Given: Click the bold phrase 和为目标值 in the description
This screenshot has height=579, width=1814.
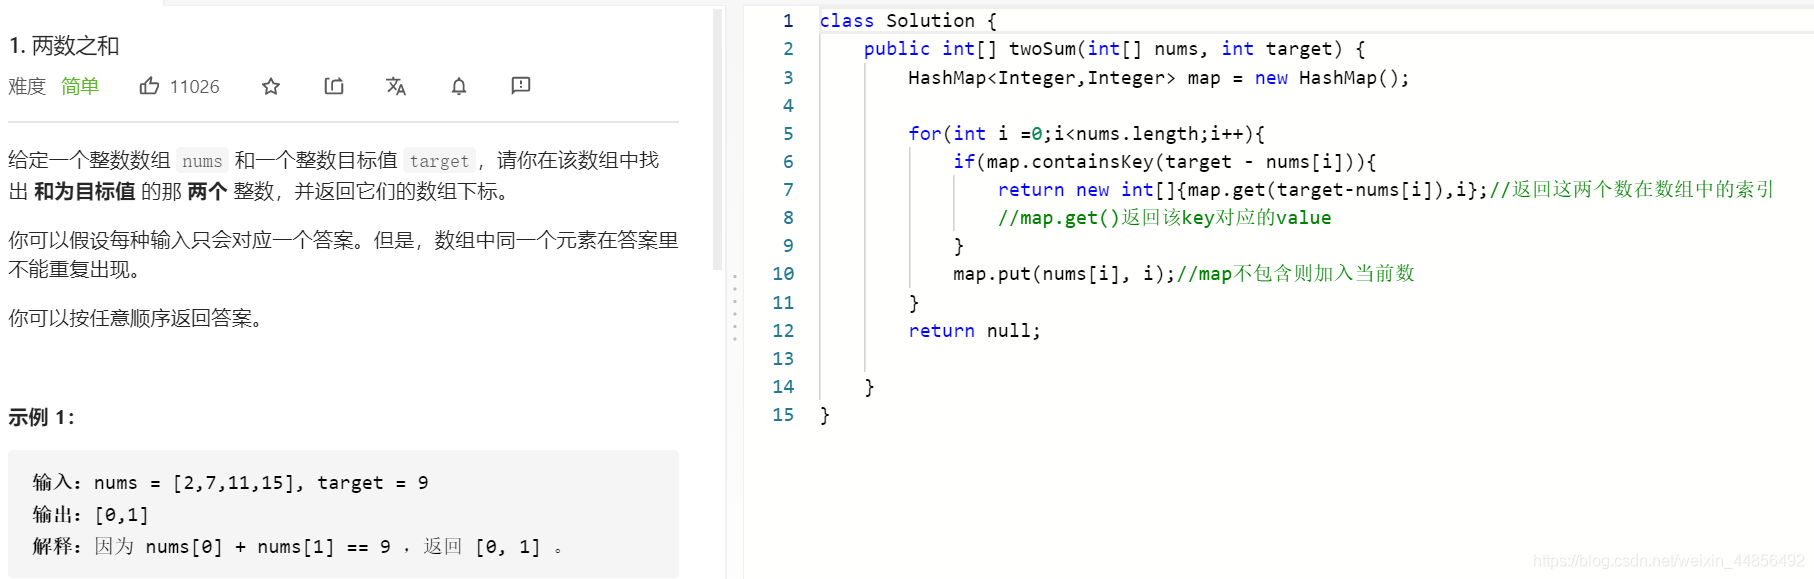Looking at the screenshot, I should click(x=85, y=192).
